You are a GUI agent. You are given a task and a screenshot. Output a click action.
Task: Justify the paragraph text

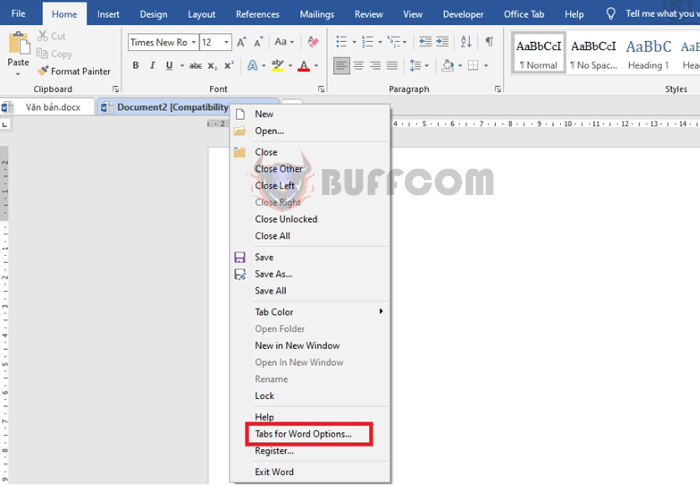pos(392,66)
